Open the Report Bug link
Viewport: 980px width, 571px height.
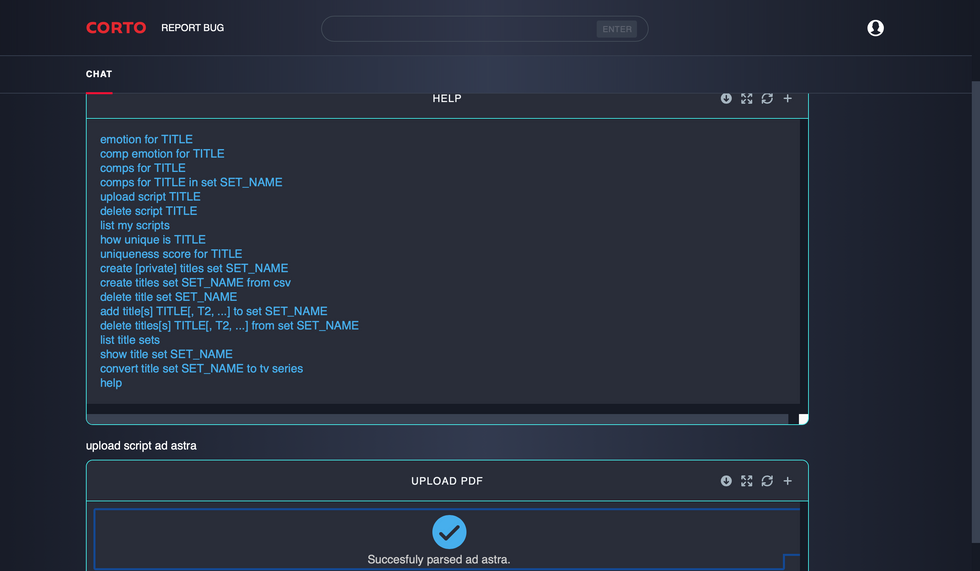click(x=192, y=28)
